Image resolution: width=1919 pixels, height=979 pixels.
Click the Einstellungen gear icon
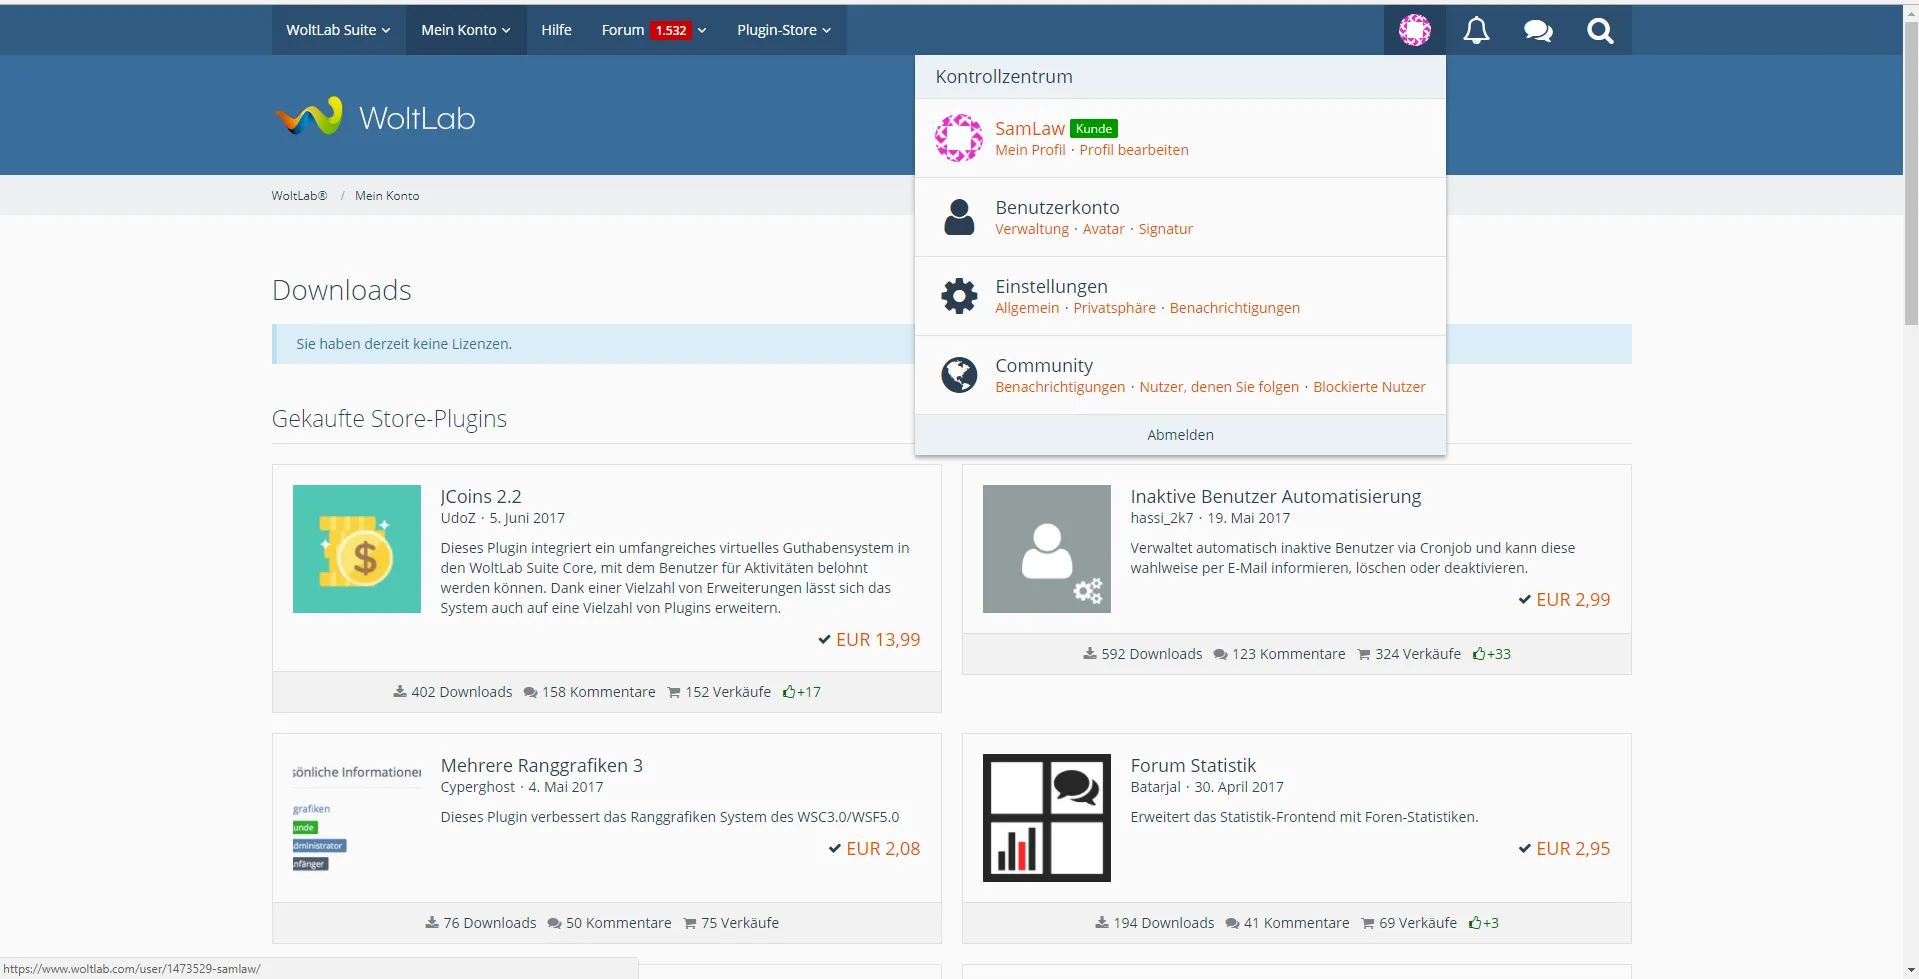pyautogui.click(x=959, y=296)
